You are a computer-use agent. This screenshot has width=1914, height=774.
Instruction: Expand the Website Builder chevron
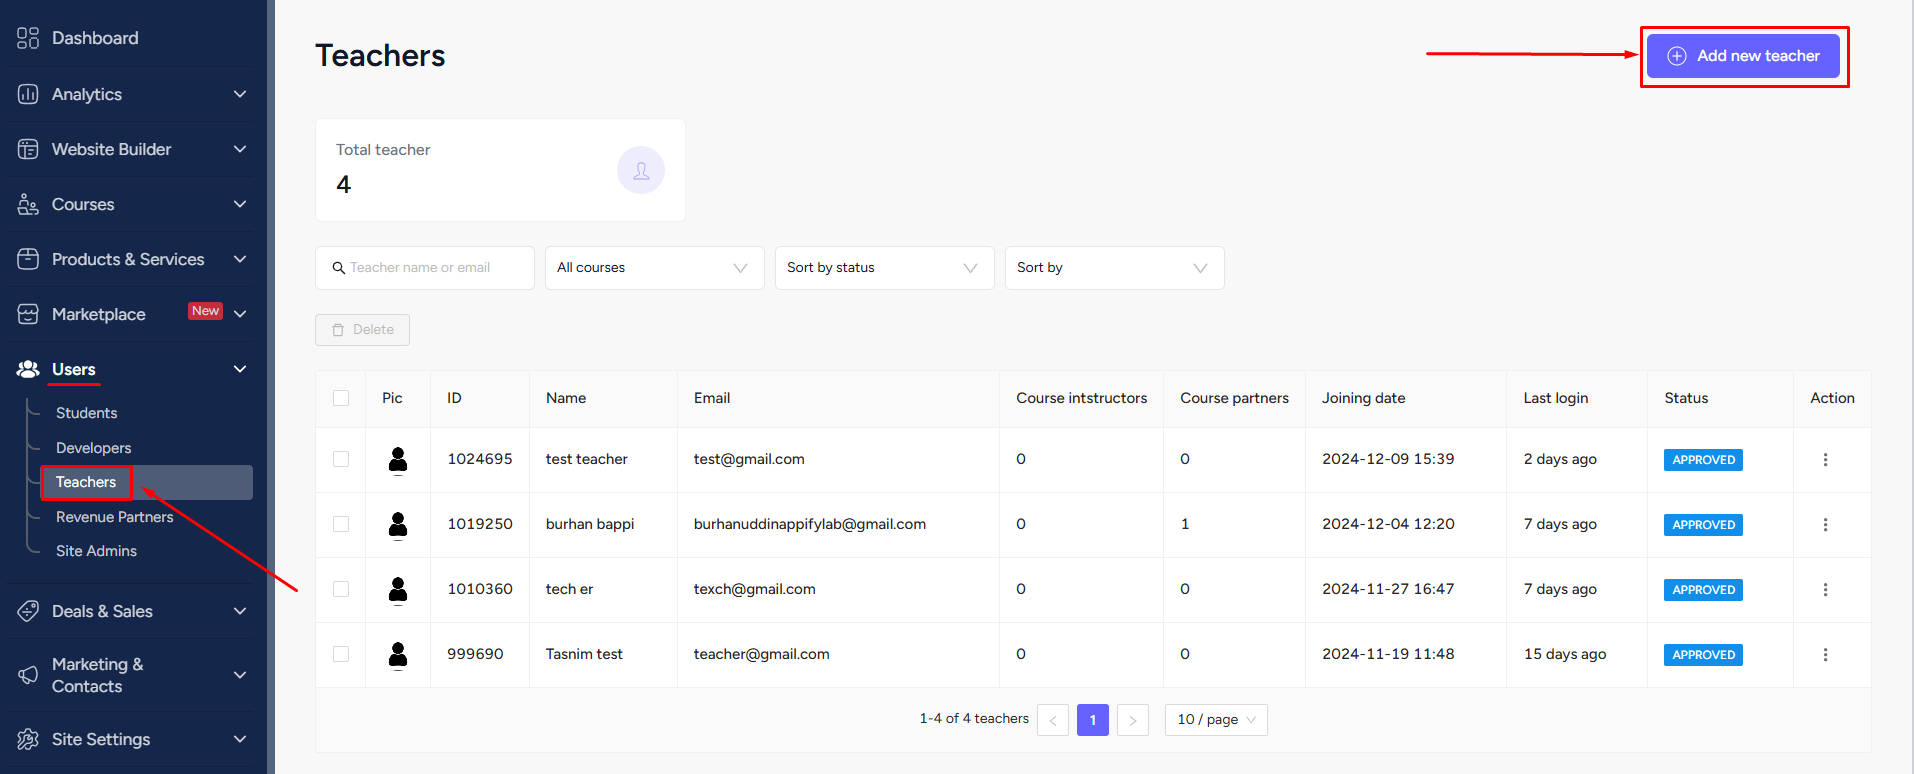[240, 149]
